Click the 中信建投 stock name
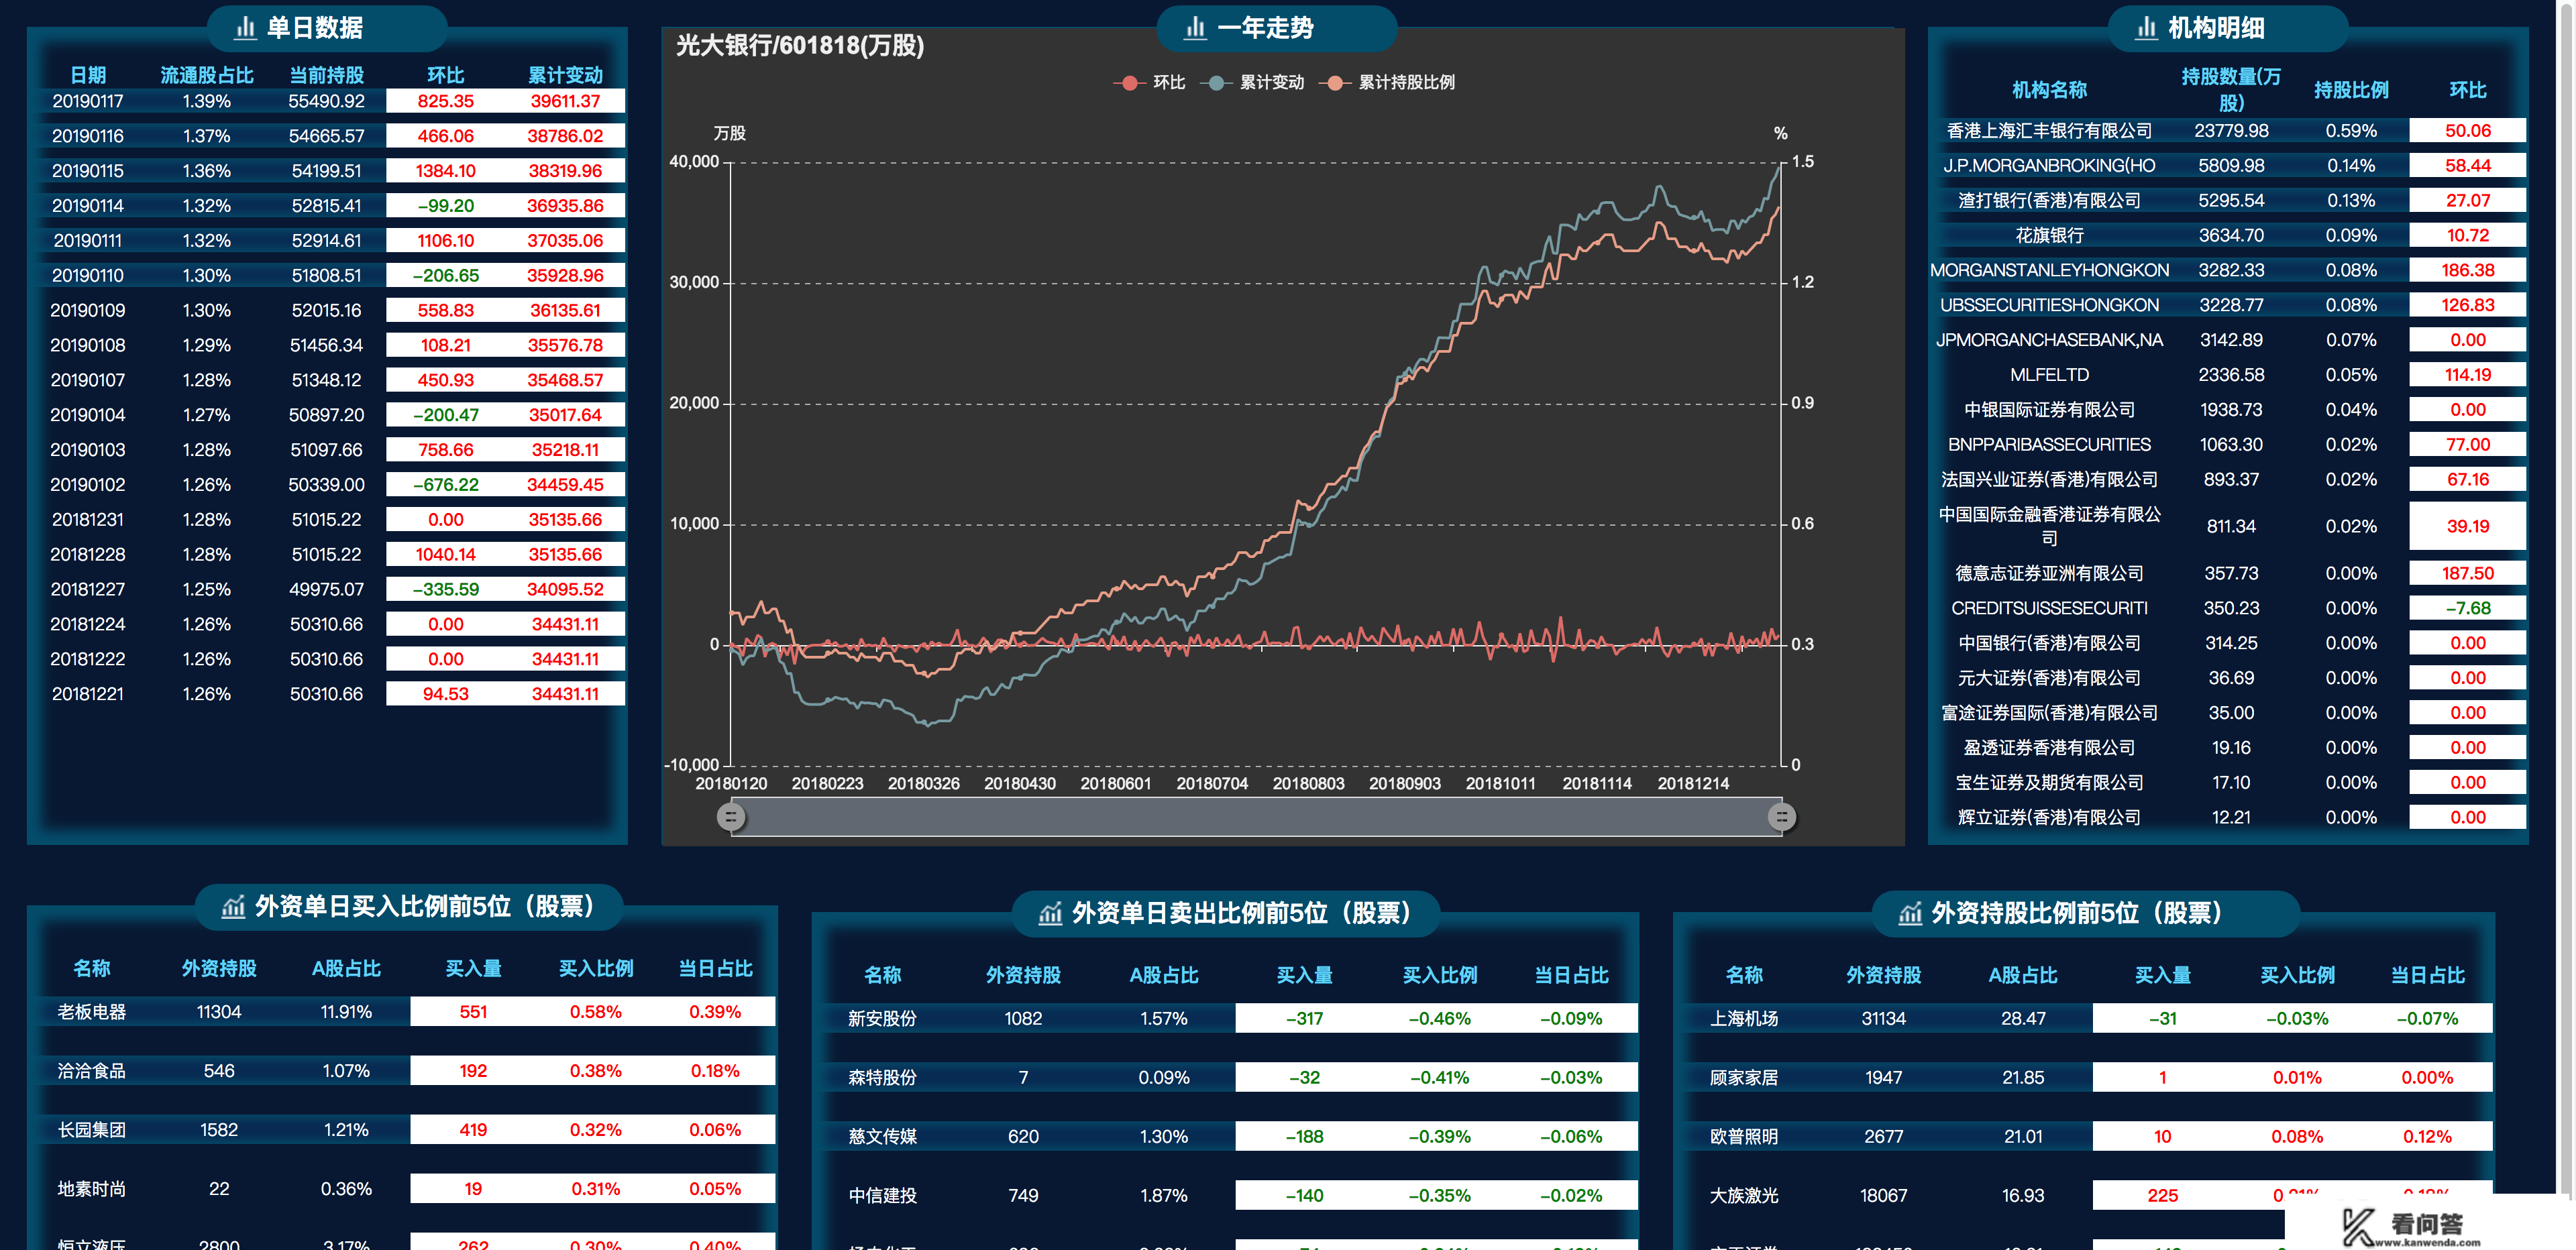Image resolution: width=2576 pixels, height=1250 pixels. (882, 1196)
